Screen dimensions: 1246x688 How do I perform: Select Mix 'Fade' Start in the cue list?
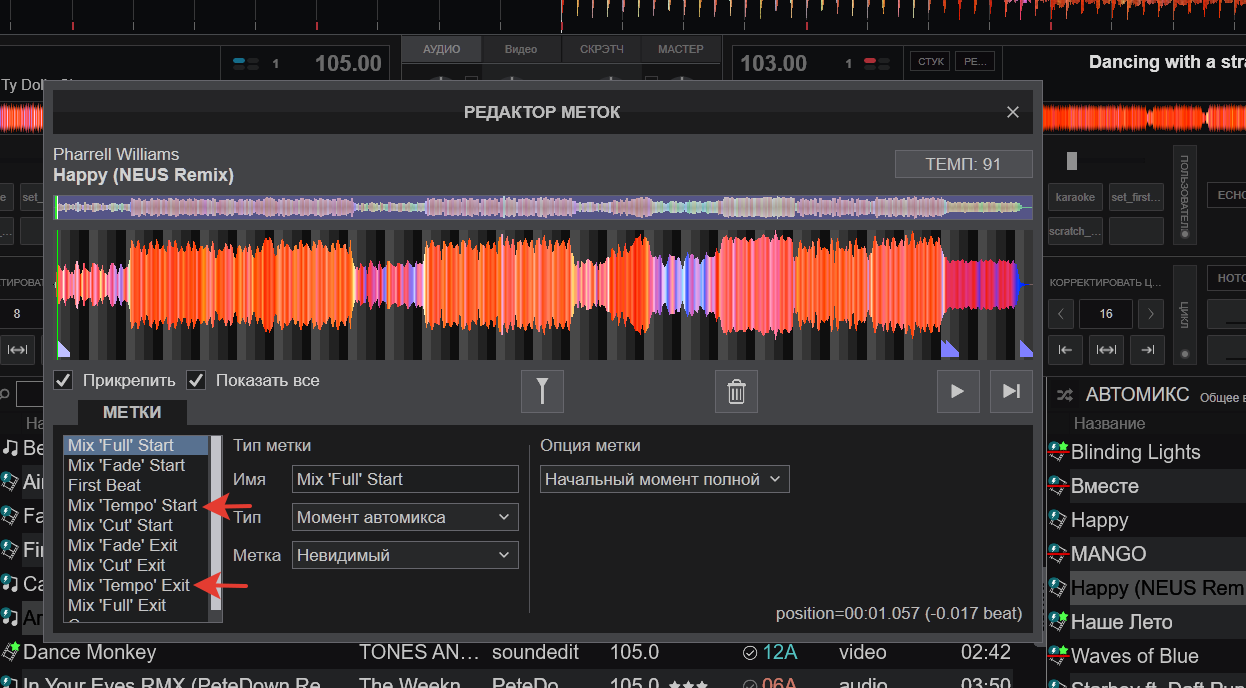pos(136,465)
